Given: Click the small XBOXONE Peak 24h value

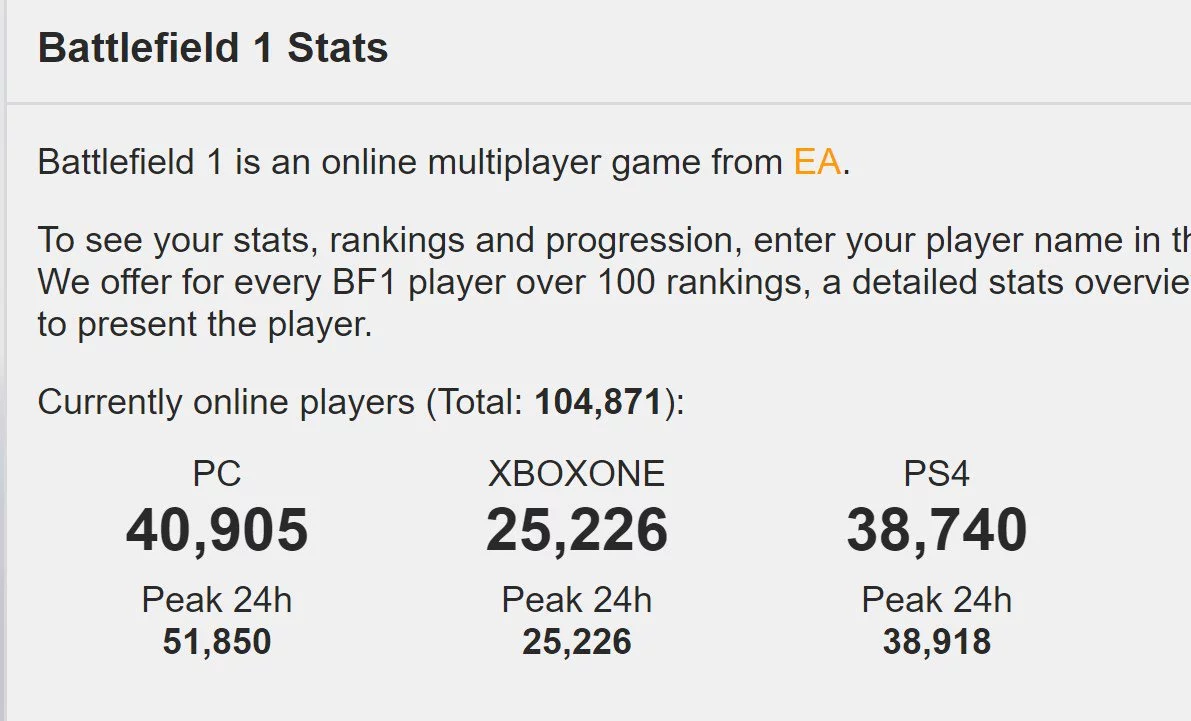Looking at the screenshot, I should [x=576, y=642].
